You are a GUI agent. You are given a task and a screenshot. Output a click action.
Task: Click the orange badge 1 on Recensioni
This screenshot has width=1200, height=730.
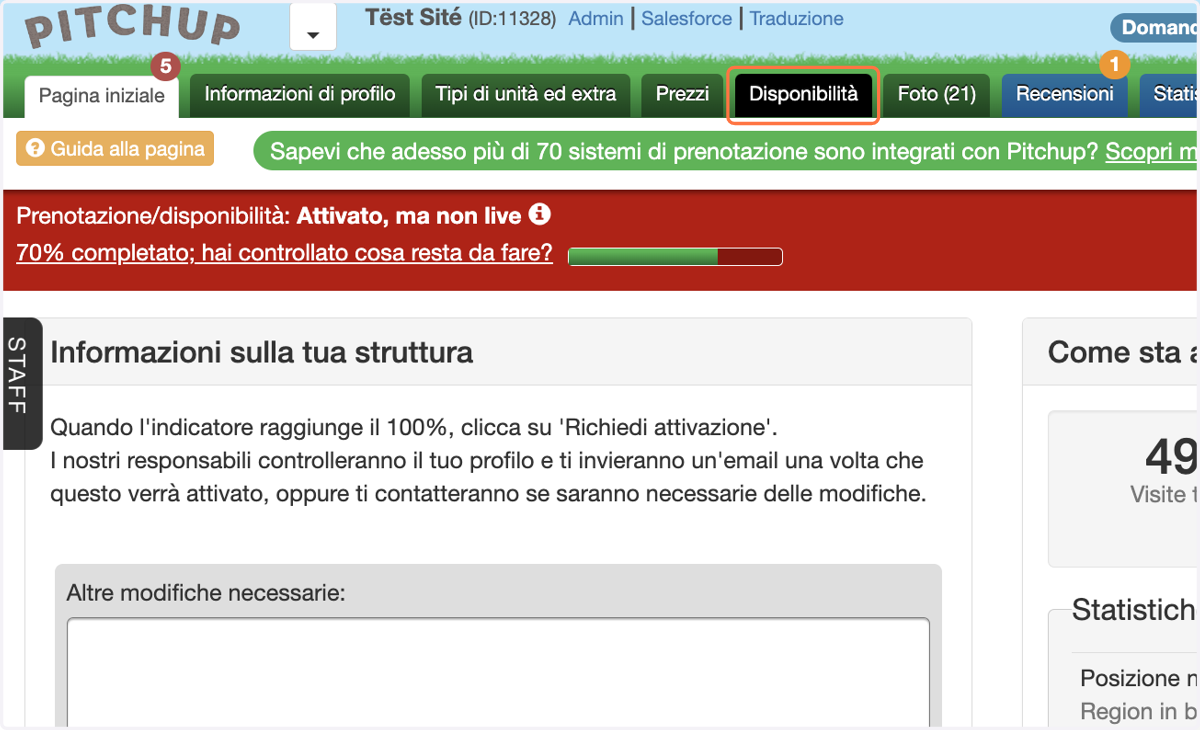1114,66
